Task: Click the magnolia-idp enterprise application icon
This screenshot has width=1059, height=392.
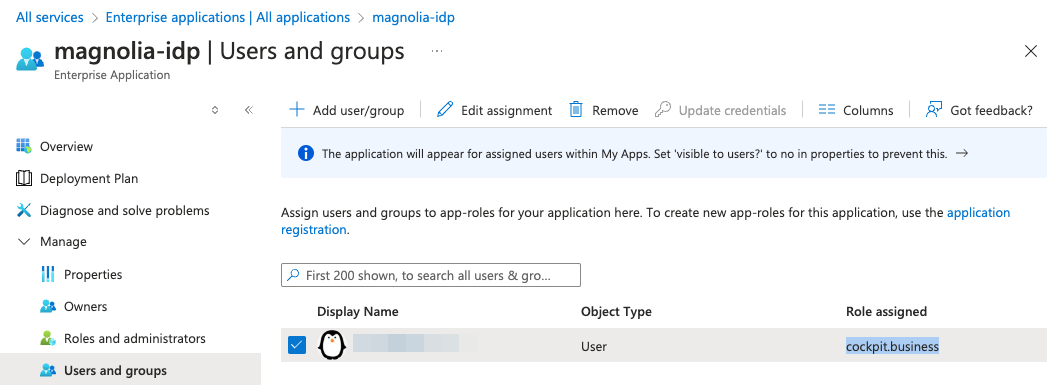Action: point(30,59)
